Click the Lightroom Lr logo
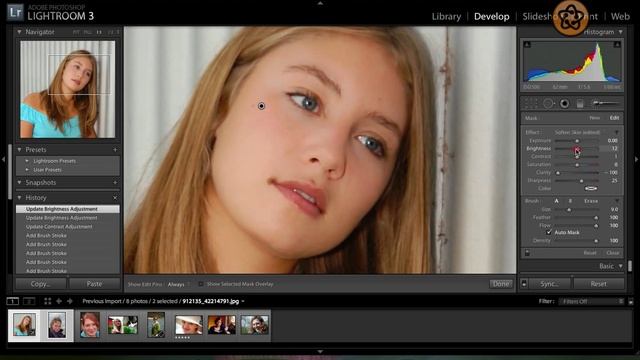 (16, 13)
